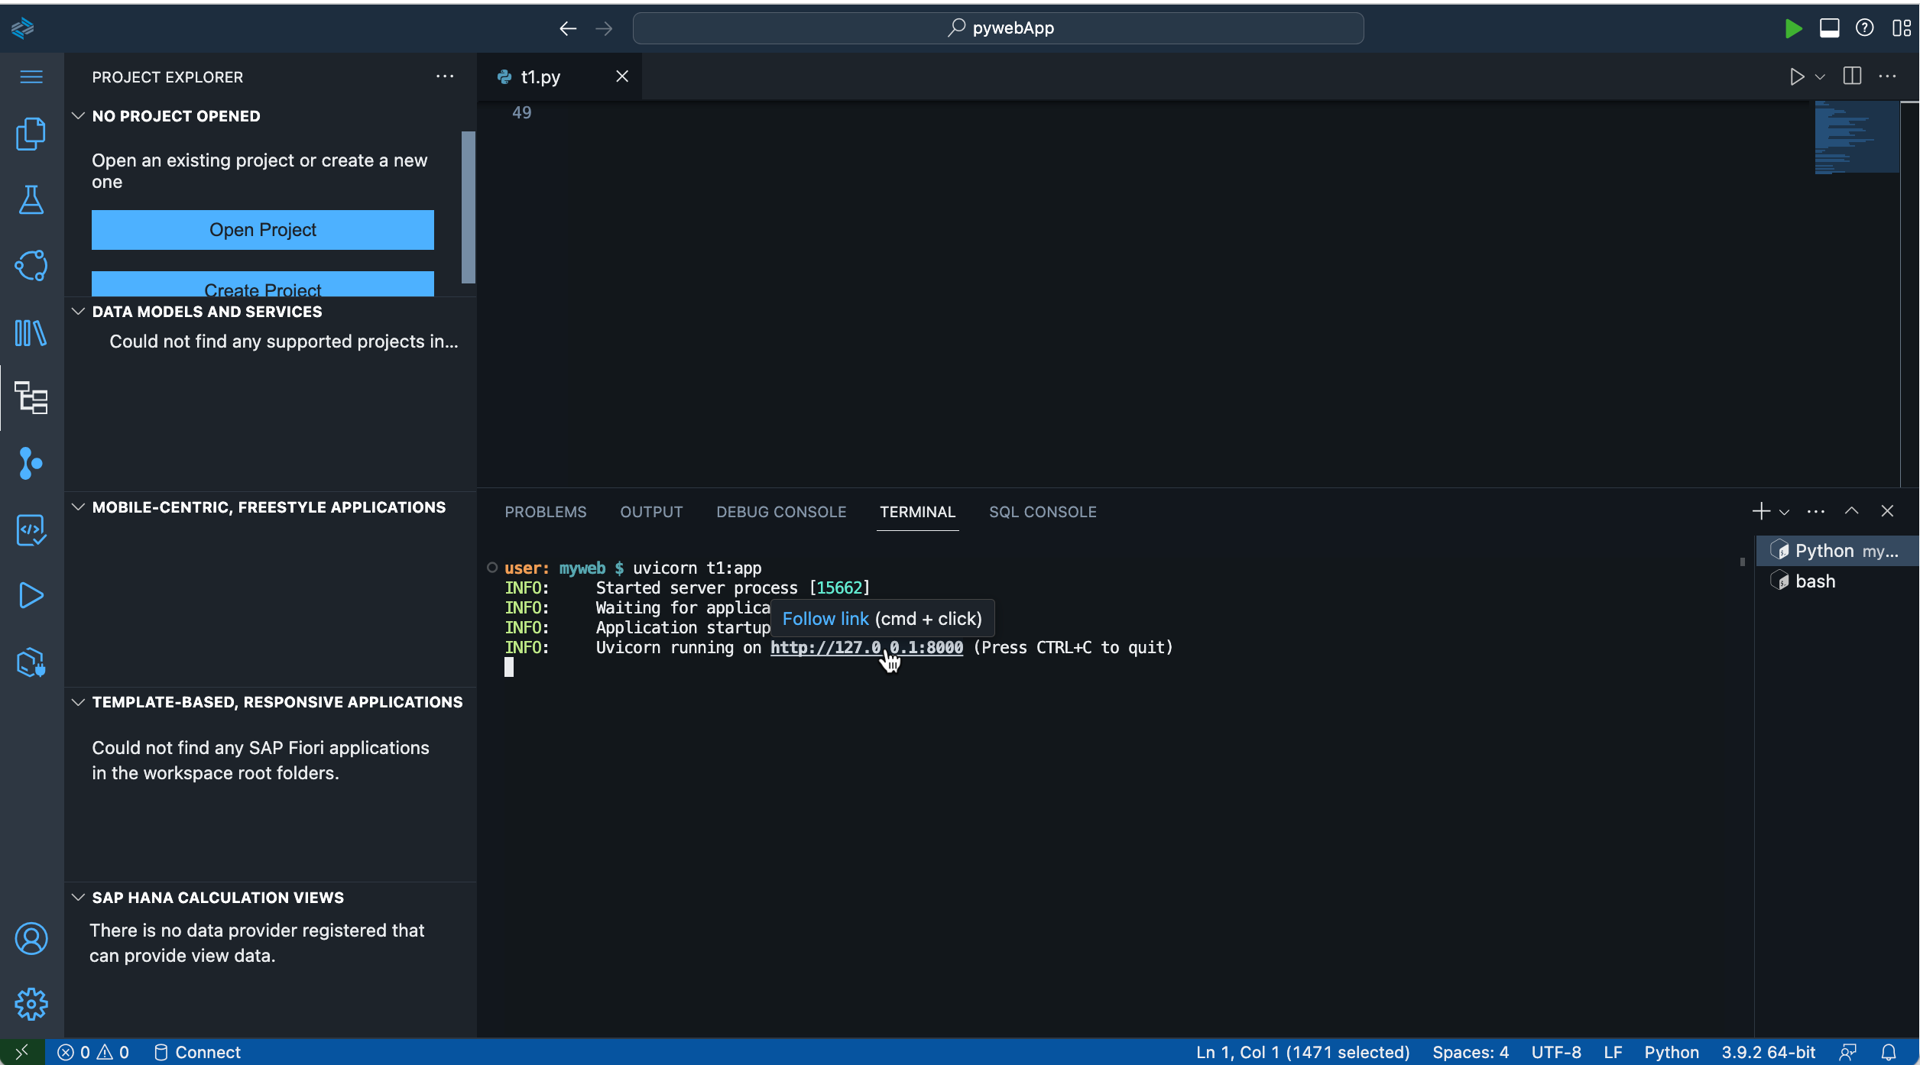Open the Explorer sidebar icon
1920x1065 pixels.
[31, 133]
